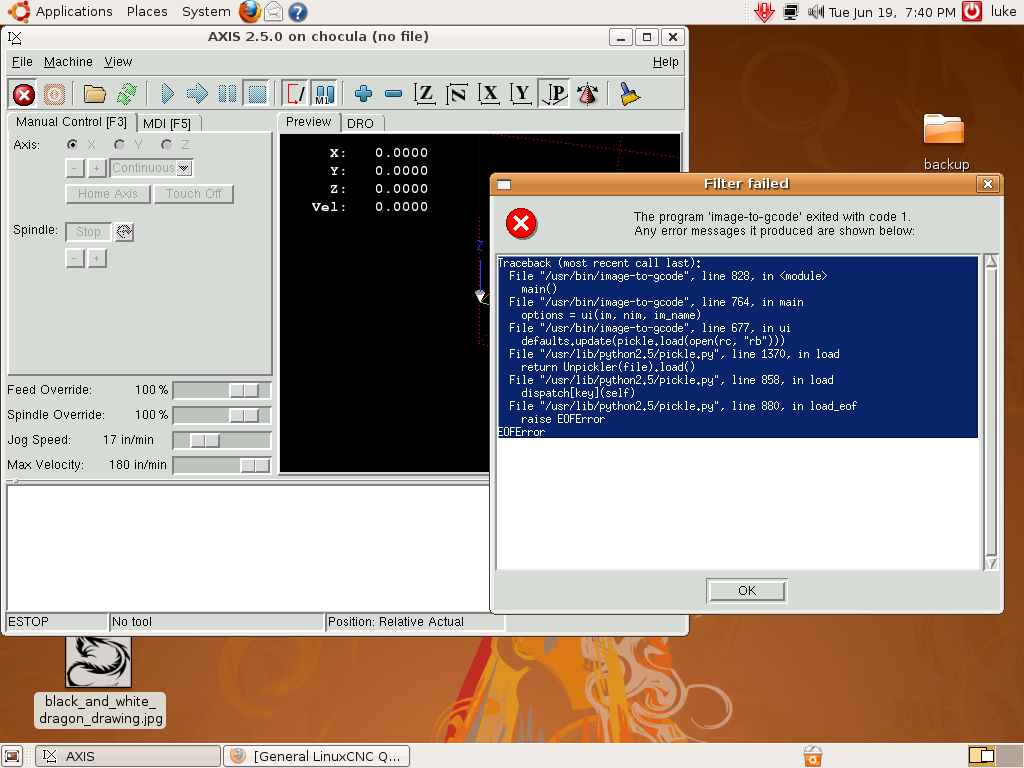The width and height of the screenshot is (1024, 768).
Task: Open the help launcher in top panel
Action: coord(298,11)
